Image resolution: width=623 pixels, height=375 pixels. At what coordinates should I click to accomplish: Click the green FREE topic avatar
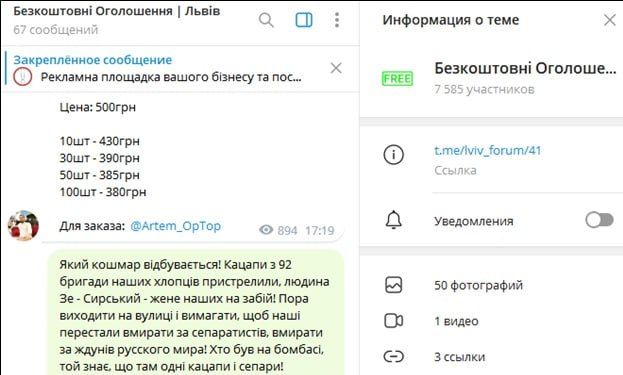pos(397,78)
